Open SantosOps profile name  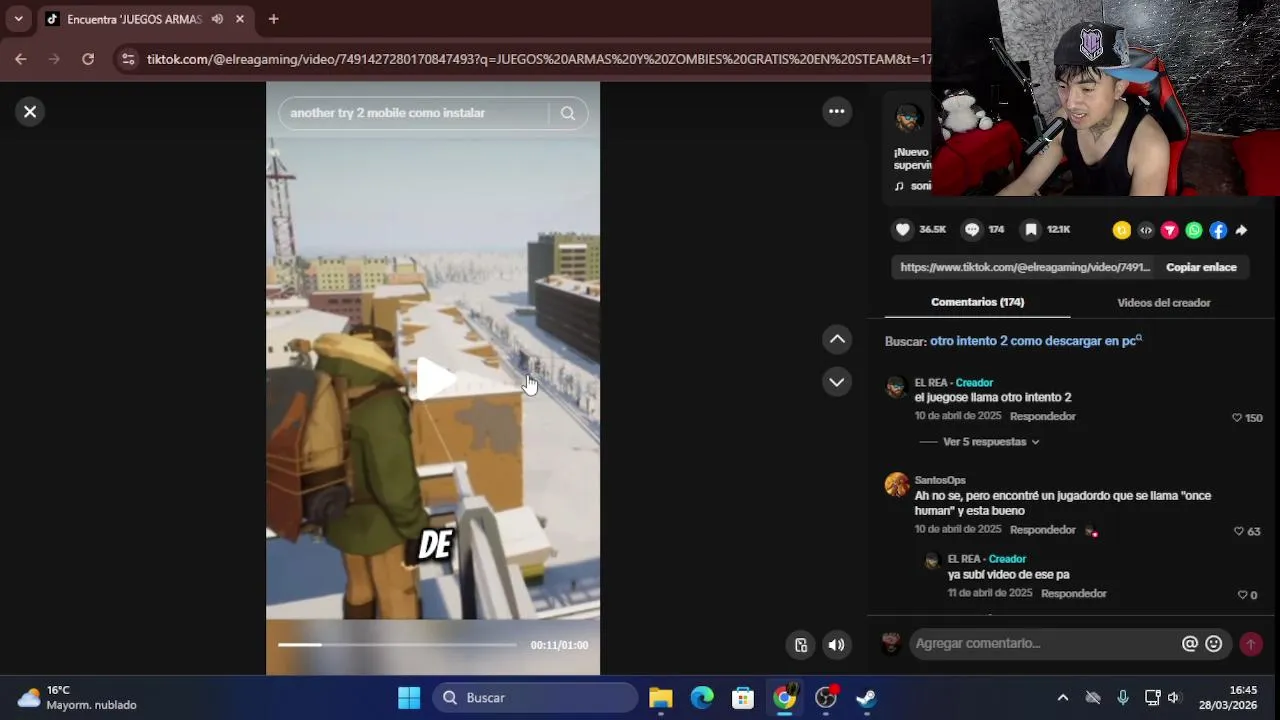[x=940, y=480]
